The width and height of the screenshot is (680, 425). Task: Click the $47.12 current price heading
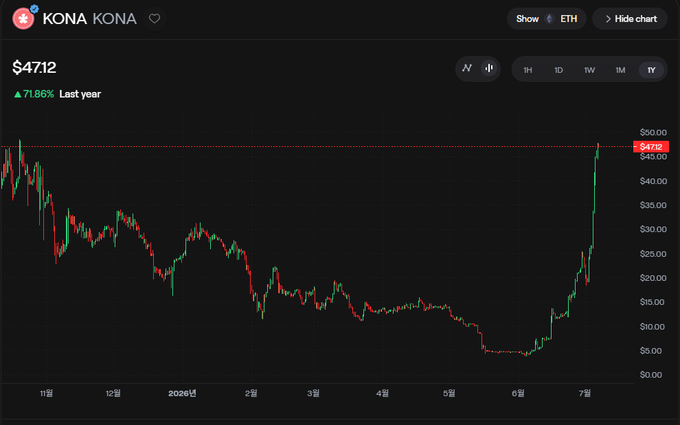tap(34, 67)
